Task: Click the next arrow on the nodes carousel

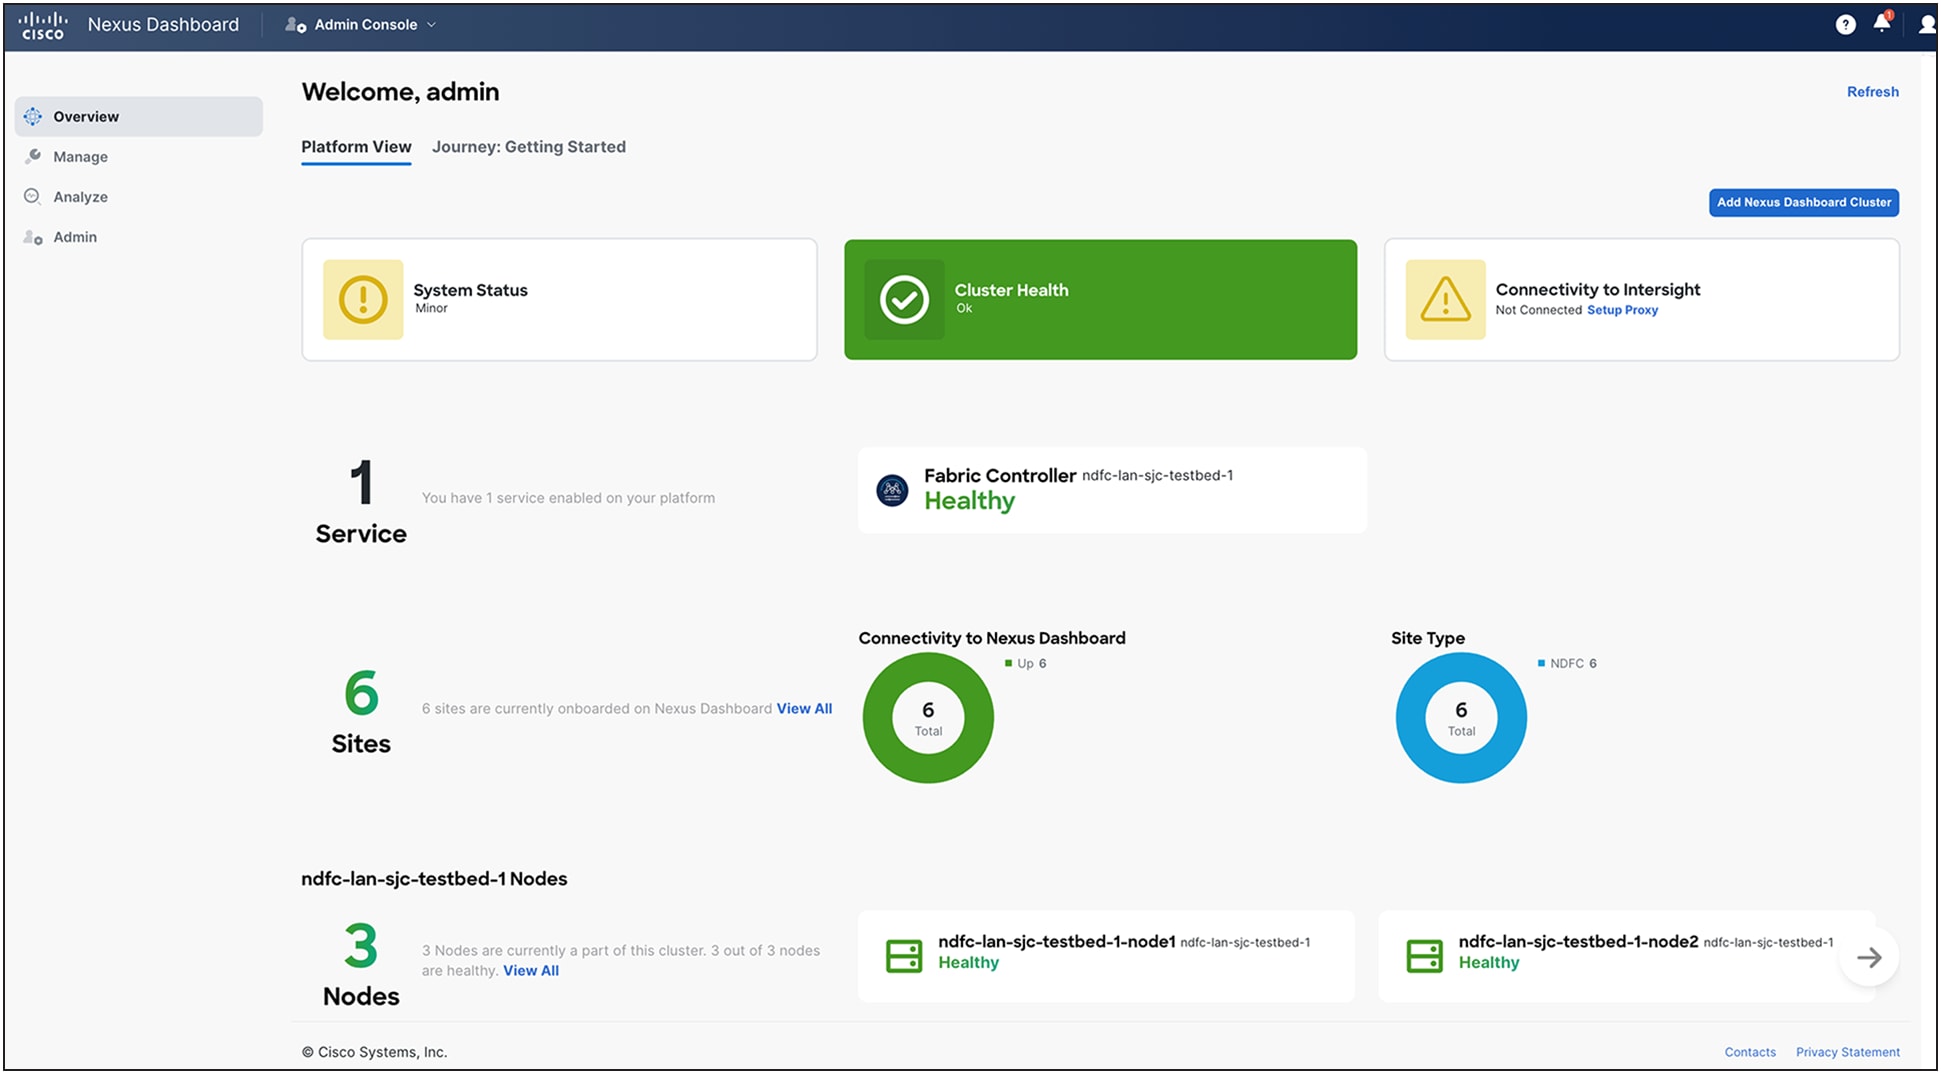Action: tap(1868, 957)
